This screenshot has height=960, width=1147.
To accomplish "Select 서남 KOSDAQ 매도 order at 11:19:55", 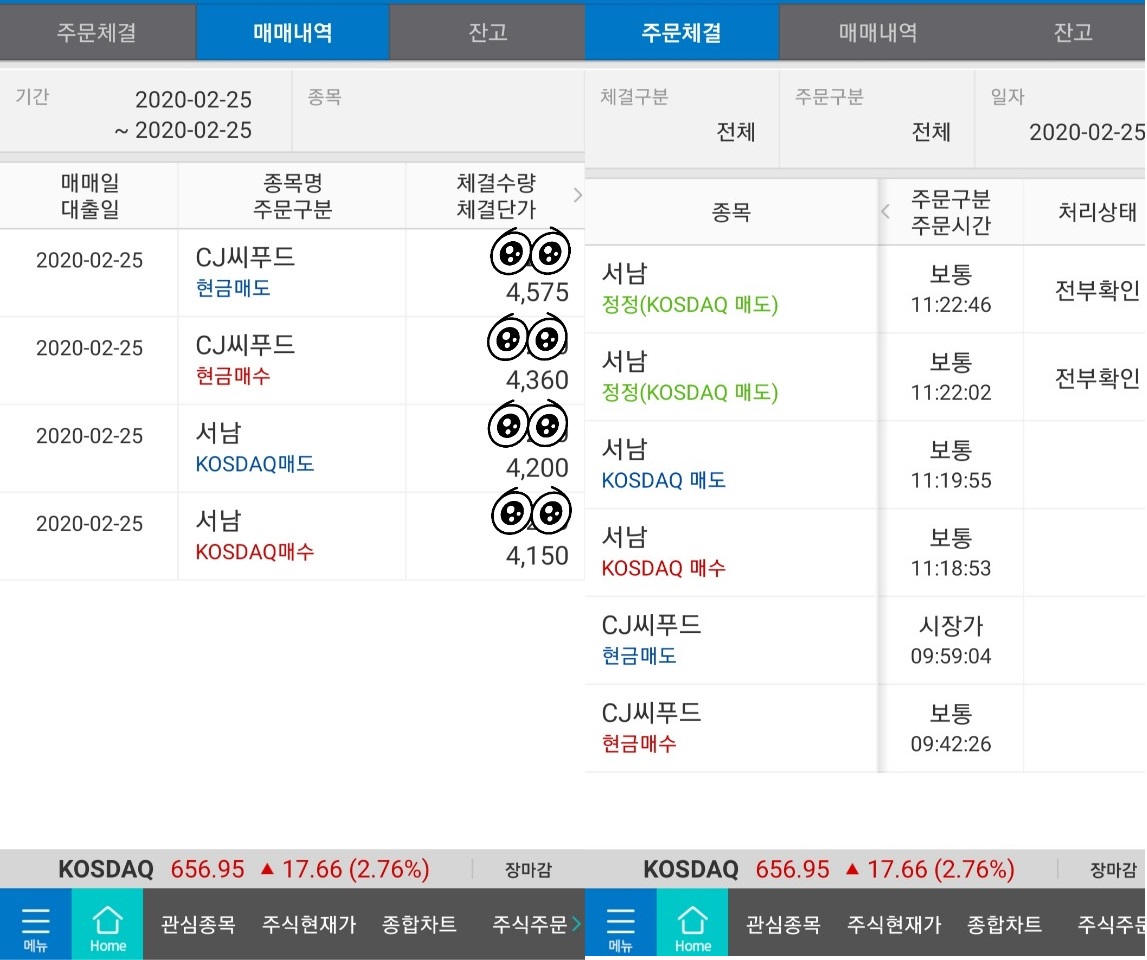I will 865,465.
